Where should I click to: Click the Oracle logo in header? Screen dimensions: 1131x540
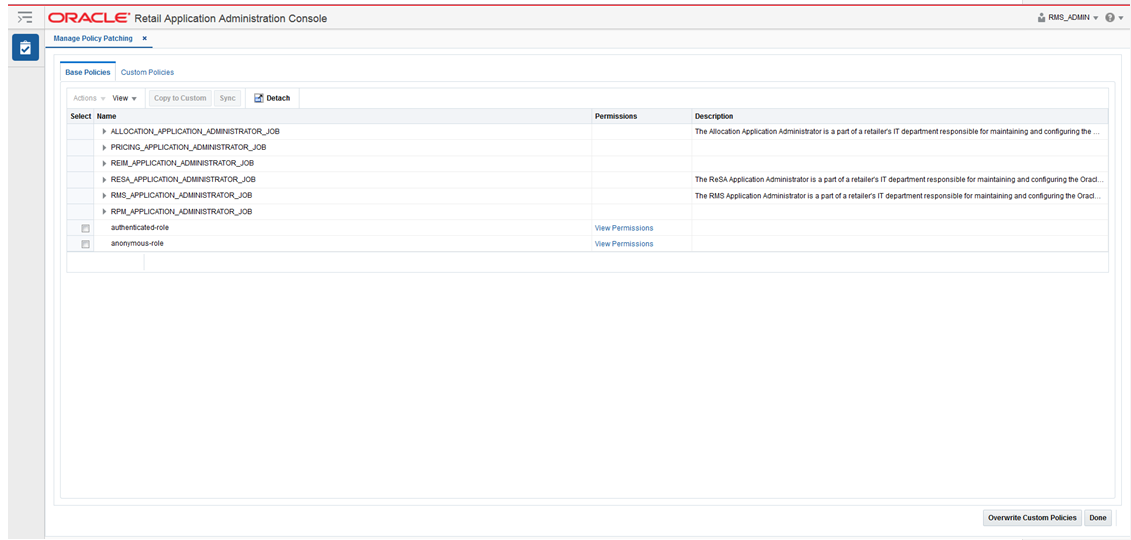click(x=89, y=17)
